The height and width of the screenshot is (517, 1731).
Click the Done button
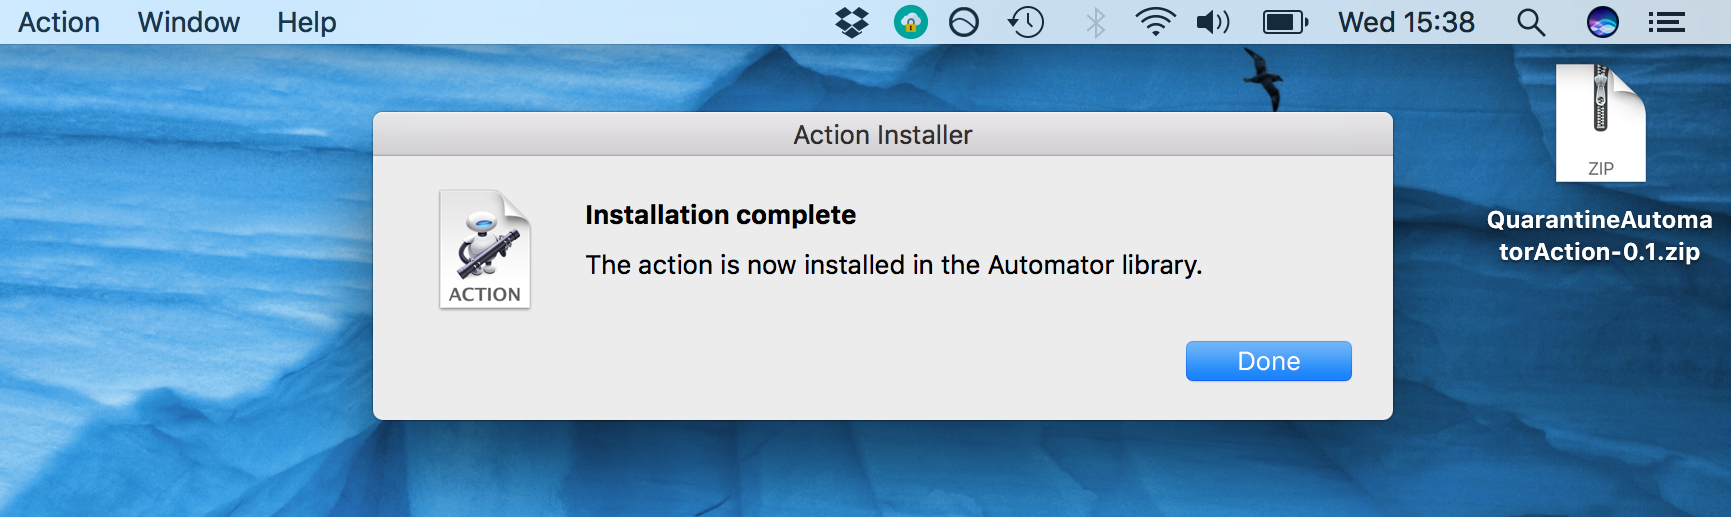[1268, 361]
